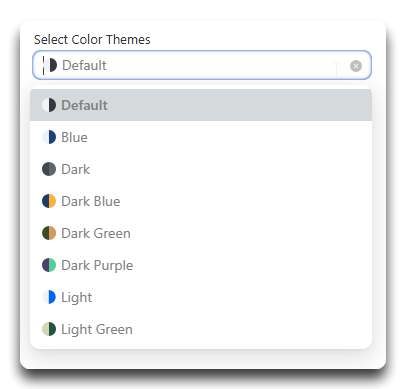The image size is (406, 389).
Task: Pick the Dark theme label
Action: point(76,169)
